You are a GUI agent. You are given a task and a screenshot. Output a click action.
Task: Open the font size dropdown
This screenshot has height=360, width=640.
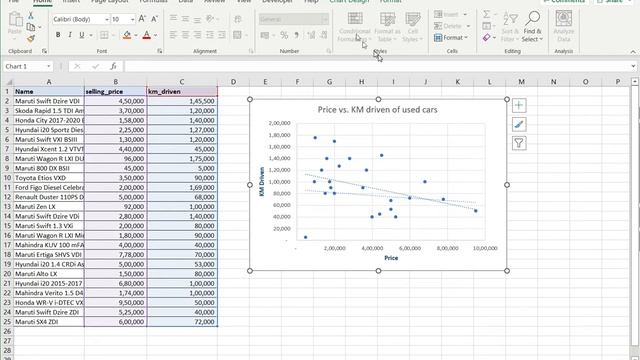click(132, 19)
